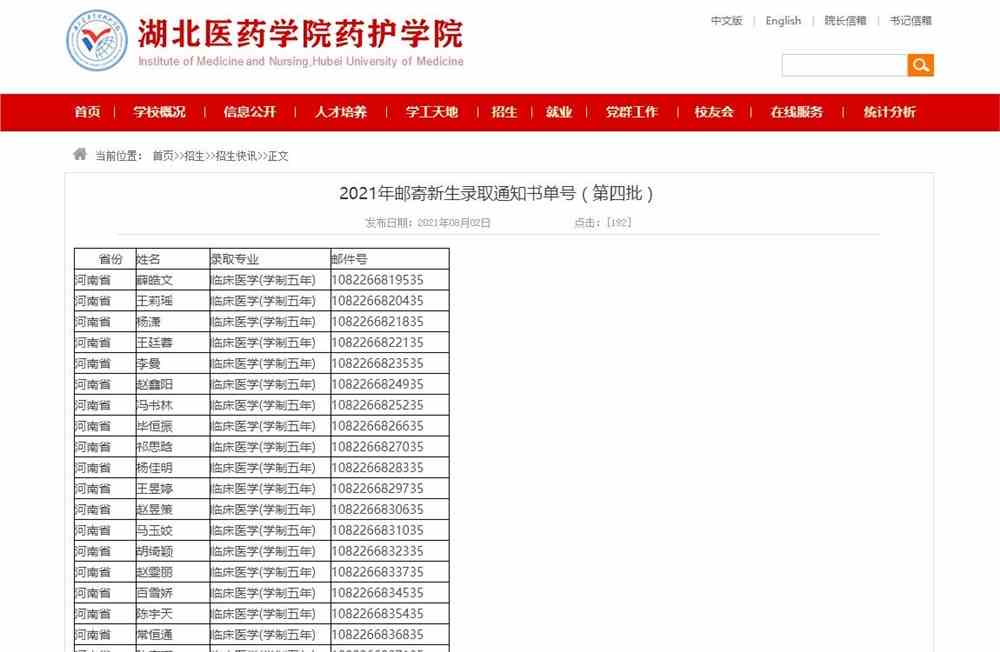Select mail number 1082266822135
The width and height of the screenshot is (1000, 652).
(378, 343)
